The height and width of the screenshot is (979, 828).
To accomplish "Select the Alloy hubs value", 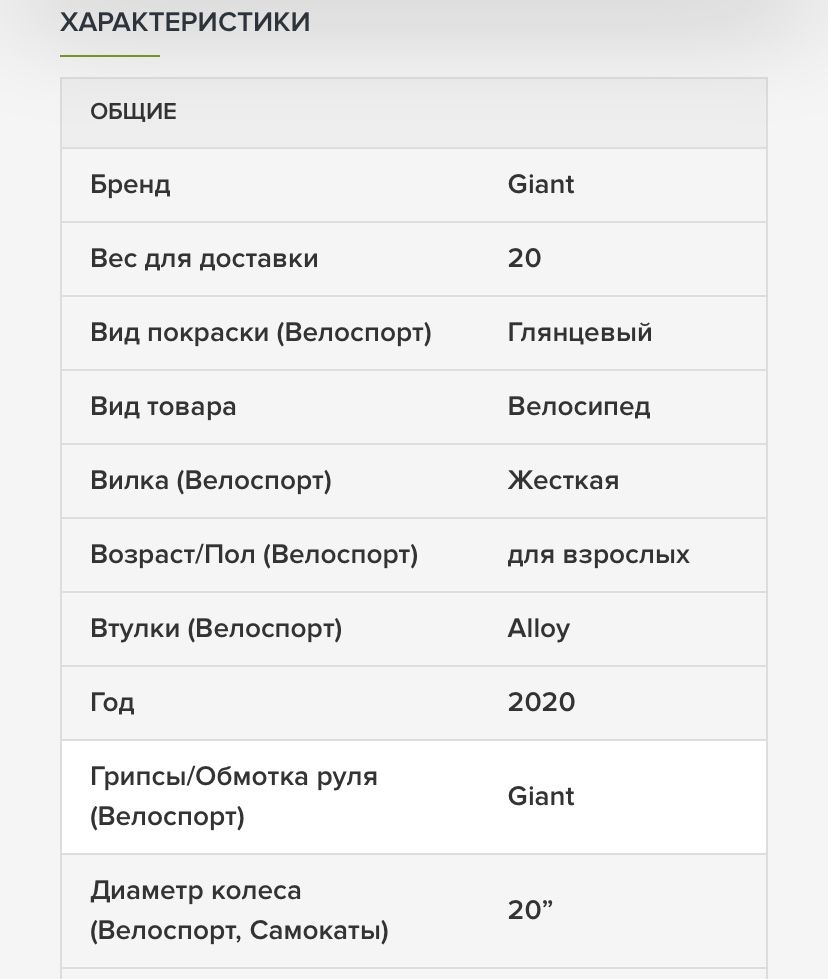I will 539,629.
